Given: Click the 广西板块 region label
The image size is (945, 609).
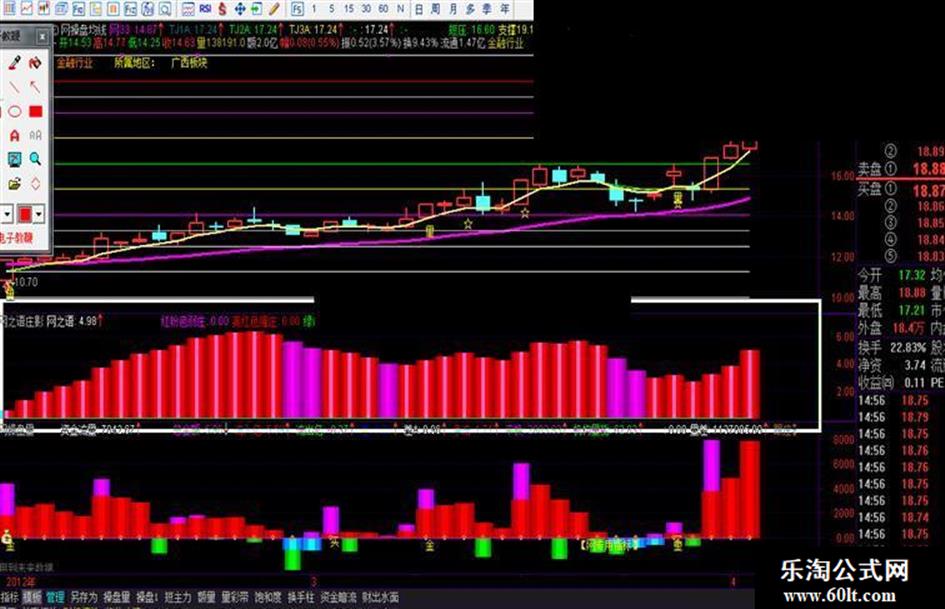Looking at the screenshot, I should click(x=189, y=63).
